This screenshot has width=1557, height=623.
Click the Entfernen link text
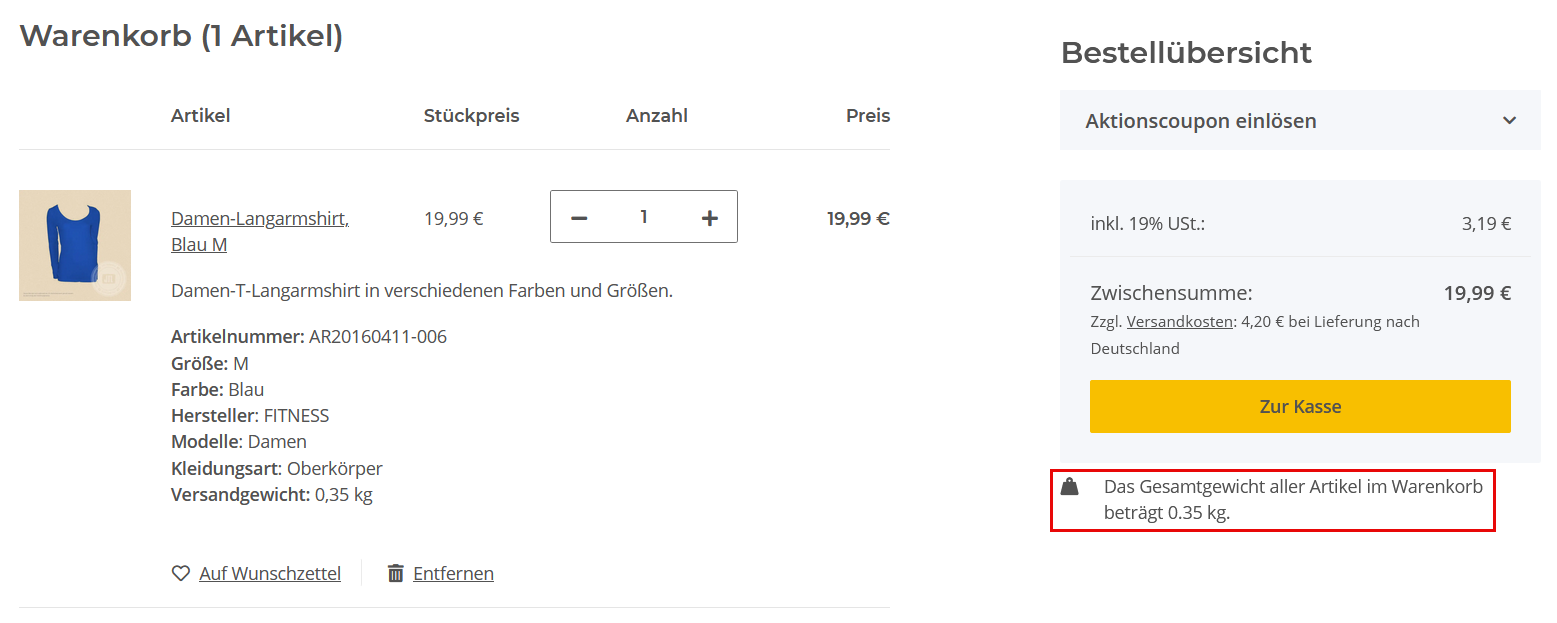point(453,574)
